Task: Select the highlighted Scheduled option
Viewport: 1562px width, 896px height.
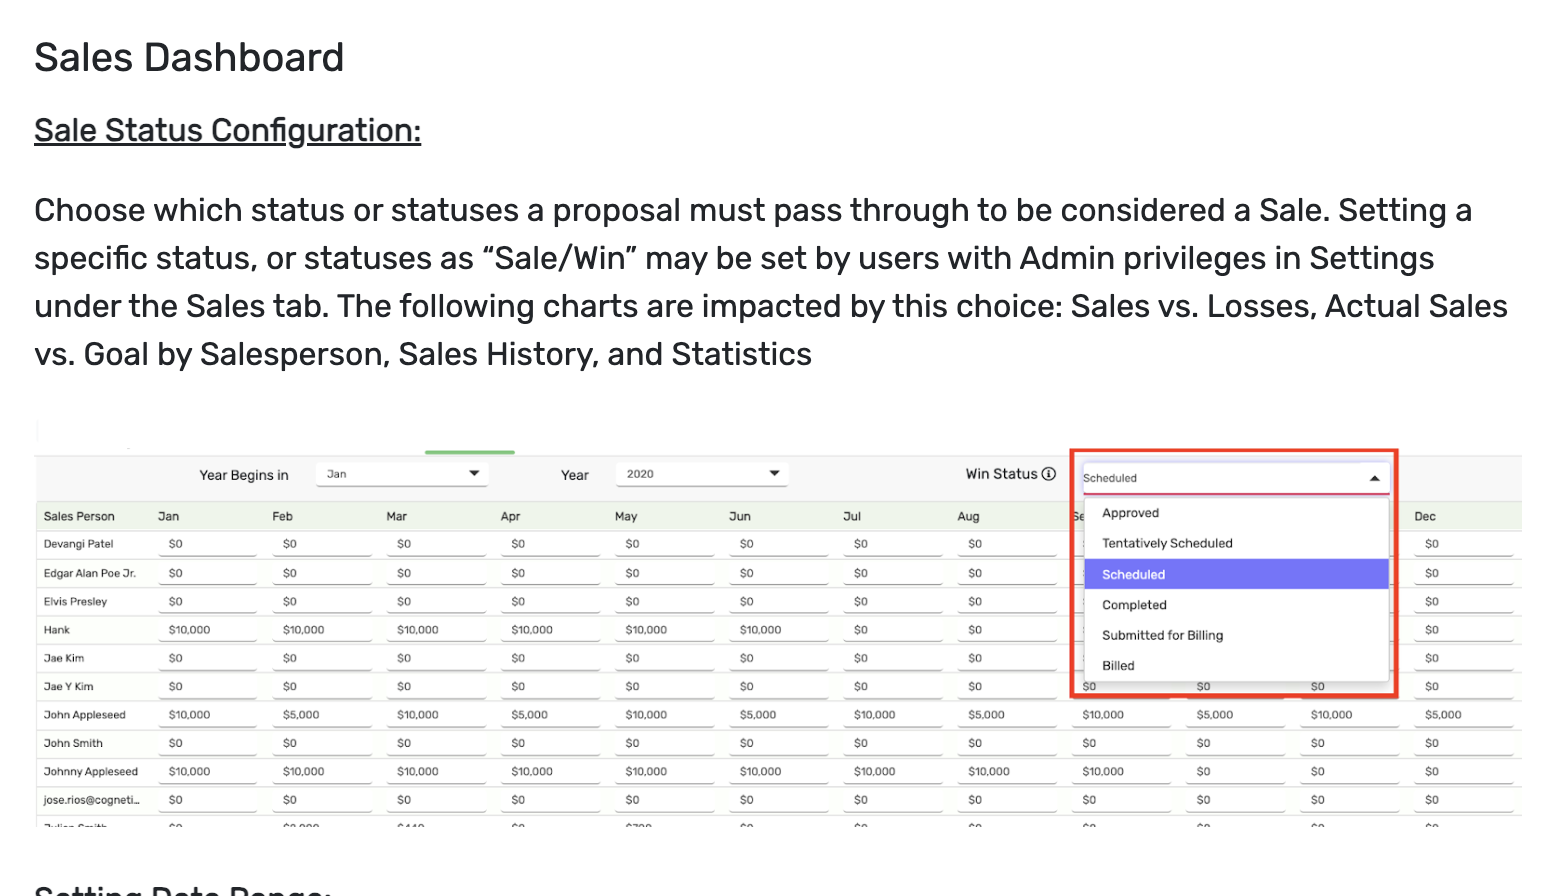Action: (1134, 574)
